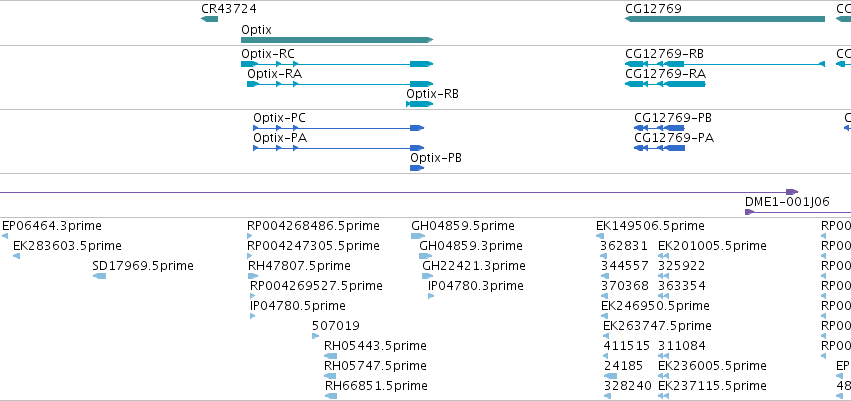The width and height of the screenshot is (851, 401).
Task: Select the Optix-RA transcript label
Action: (x=274, y=74)
